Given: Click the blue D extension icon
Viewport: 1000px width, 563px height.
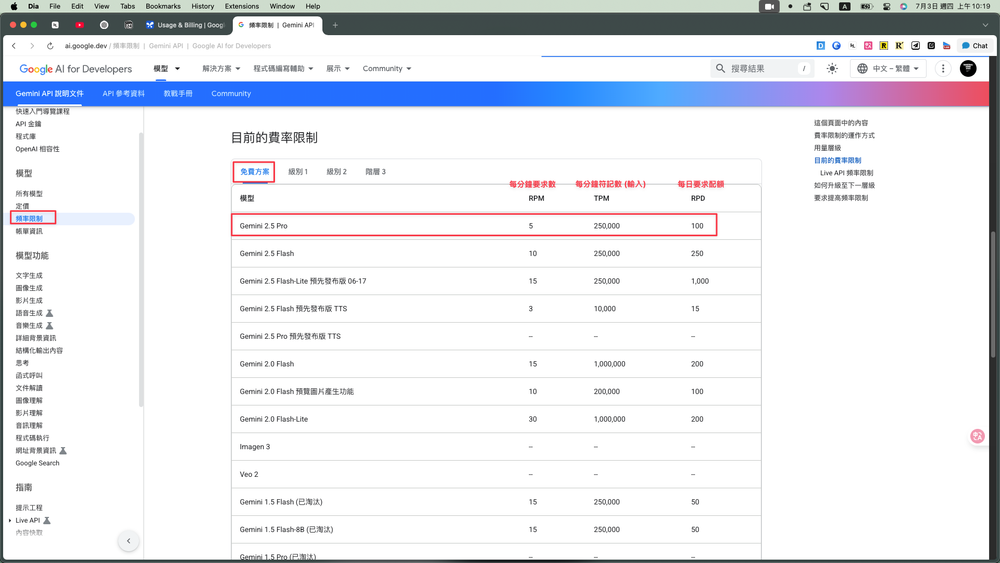Looking at the screenshot, I should coord(821,46).
